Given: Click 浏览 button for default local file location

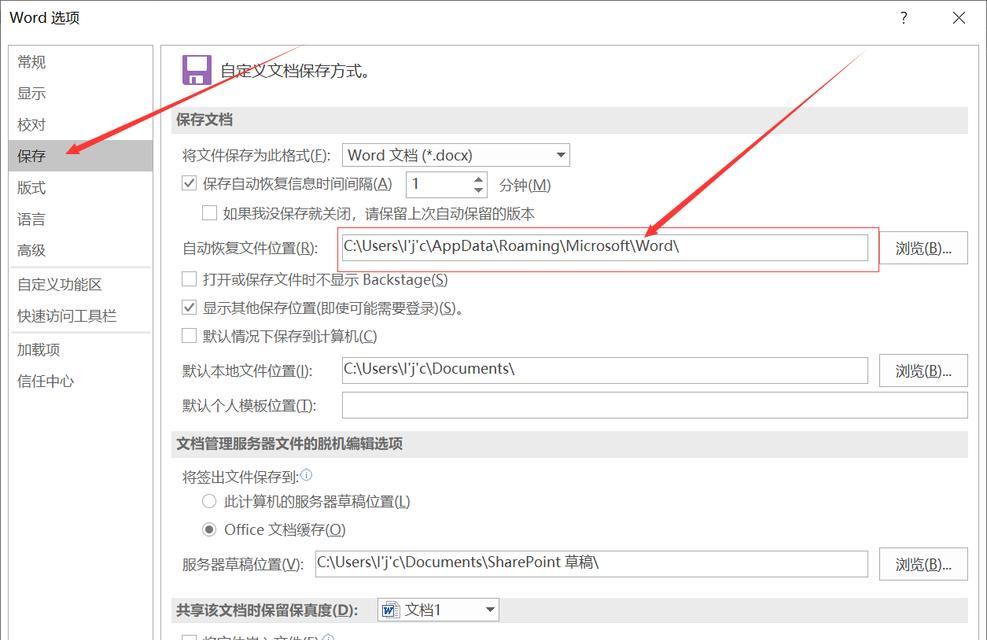Looking at the screenshot, I should 923,371.
